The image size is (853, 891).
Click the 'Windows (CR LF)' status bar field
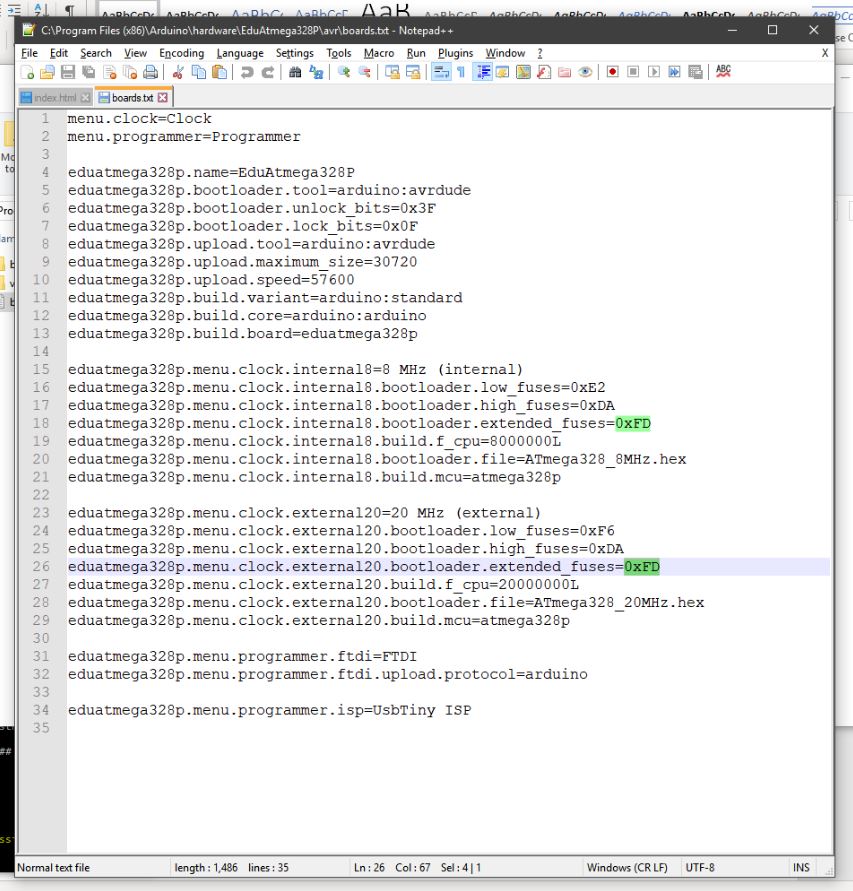click(x=627, y=868)
